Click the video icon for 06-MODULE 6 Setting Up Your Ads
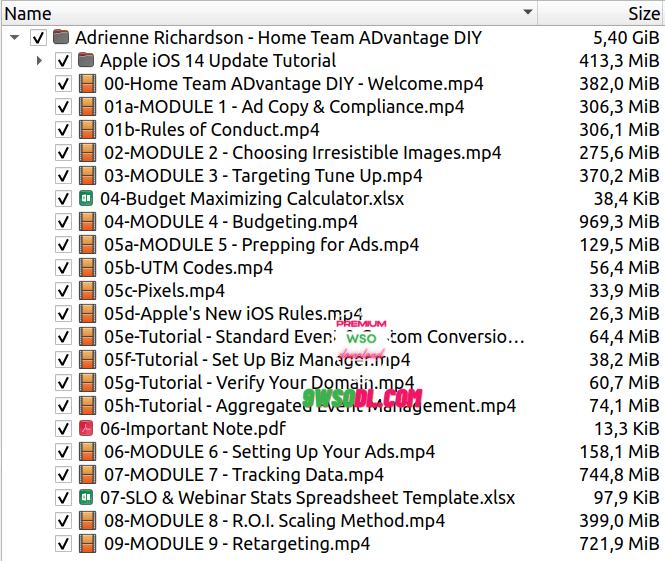Viewport: 665px width, 561px height. (87, 452)
